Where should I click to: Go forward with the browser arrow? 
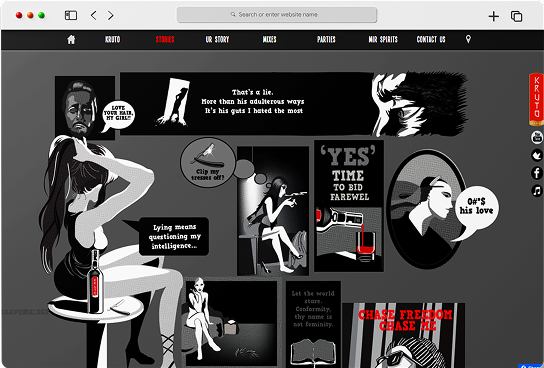coord(110,15)
